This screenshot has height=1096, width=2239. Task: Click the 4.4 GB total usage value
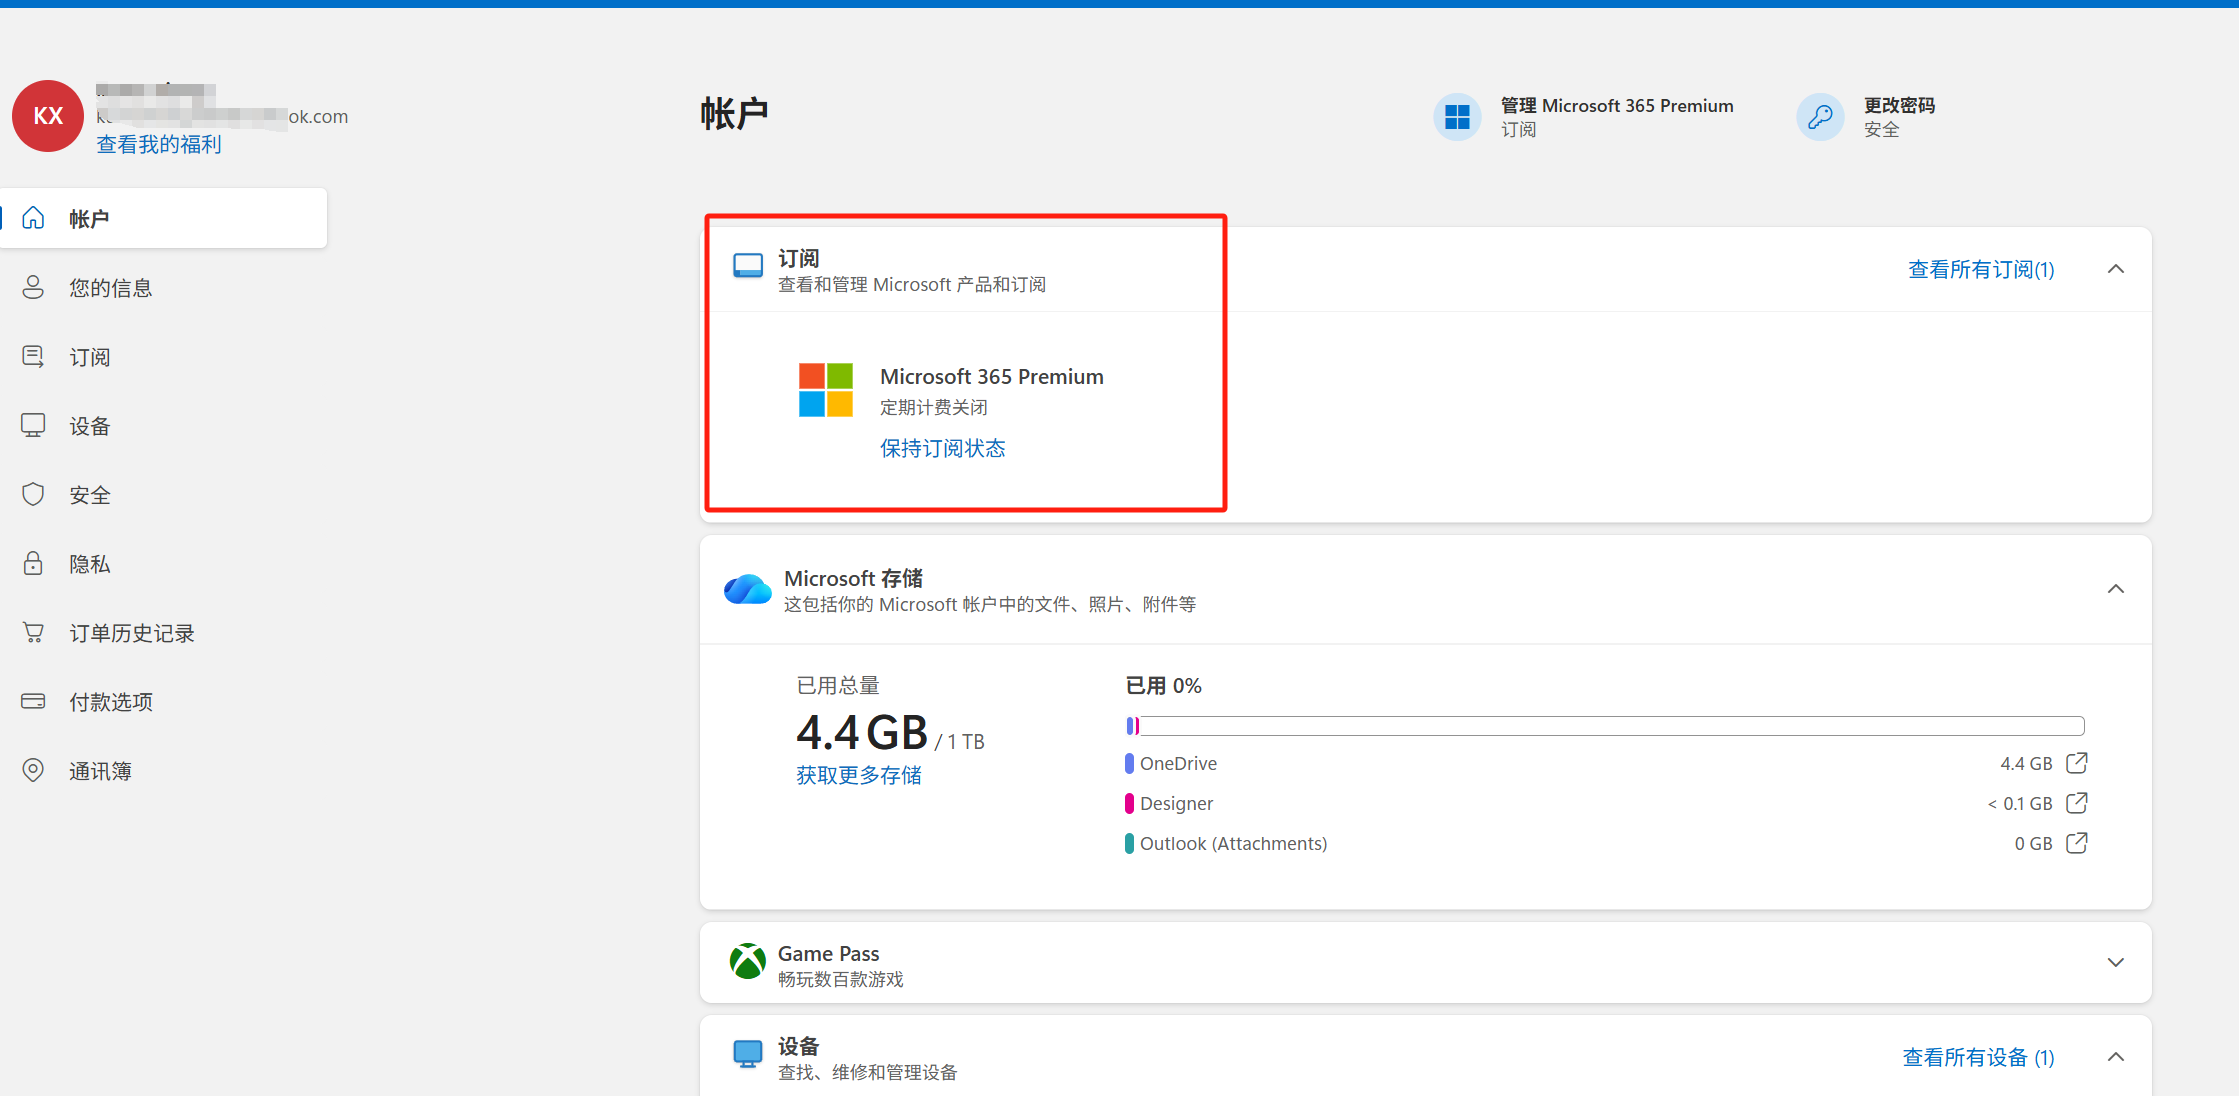(x=862, y=733)
